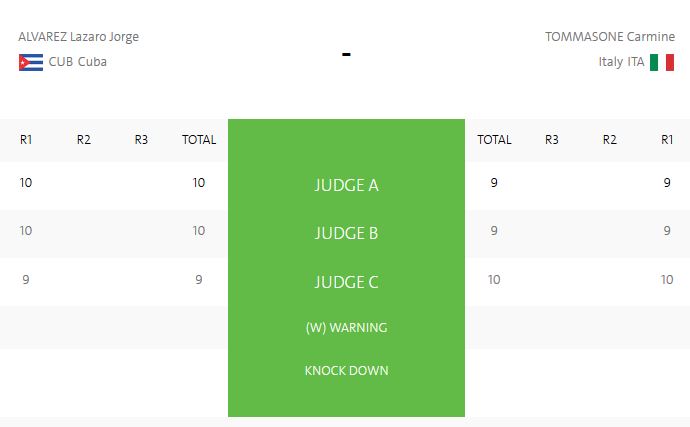Click Tommasone's R2 column header

coord(610,140)
